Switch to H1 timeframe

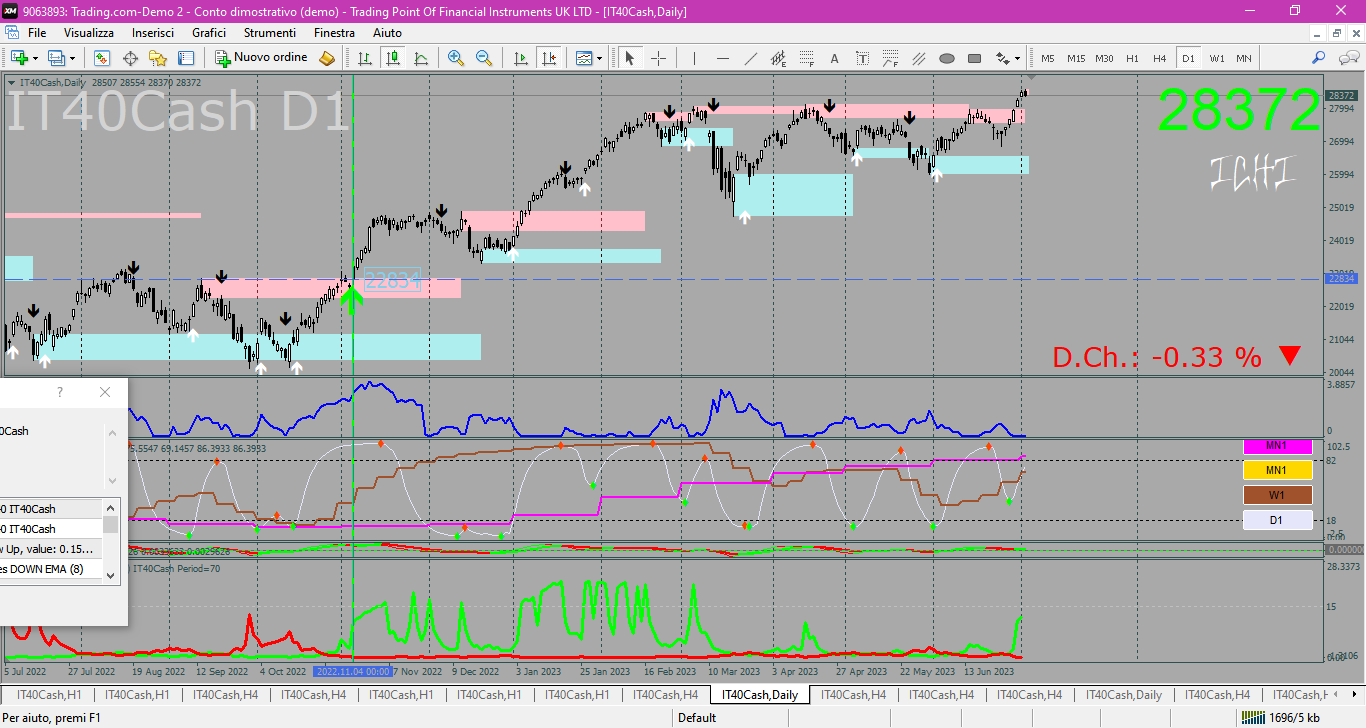1132,58
